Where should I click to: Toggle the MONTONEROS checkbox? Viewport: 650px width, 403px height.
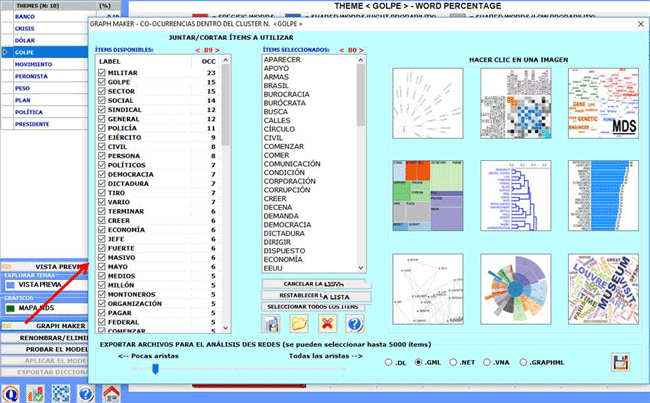point(102,294)
